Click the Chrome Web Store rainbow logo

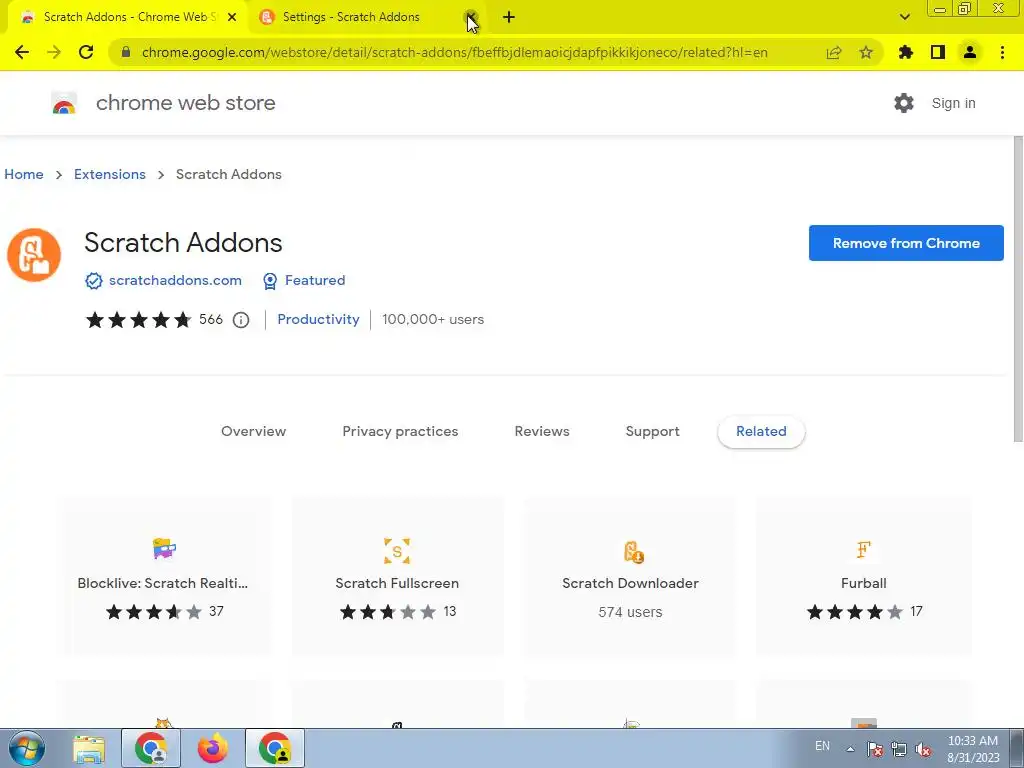pyautogui.click(x=64, y=103)
